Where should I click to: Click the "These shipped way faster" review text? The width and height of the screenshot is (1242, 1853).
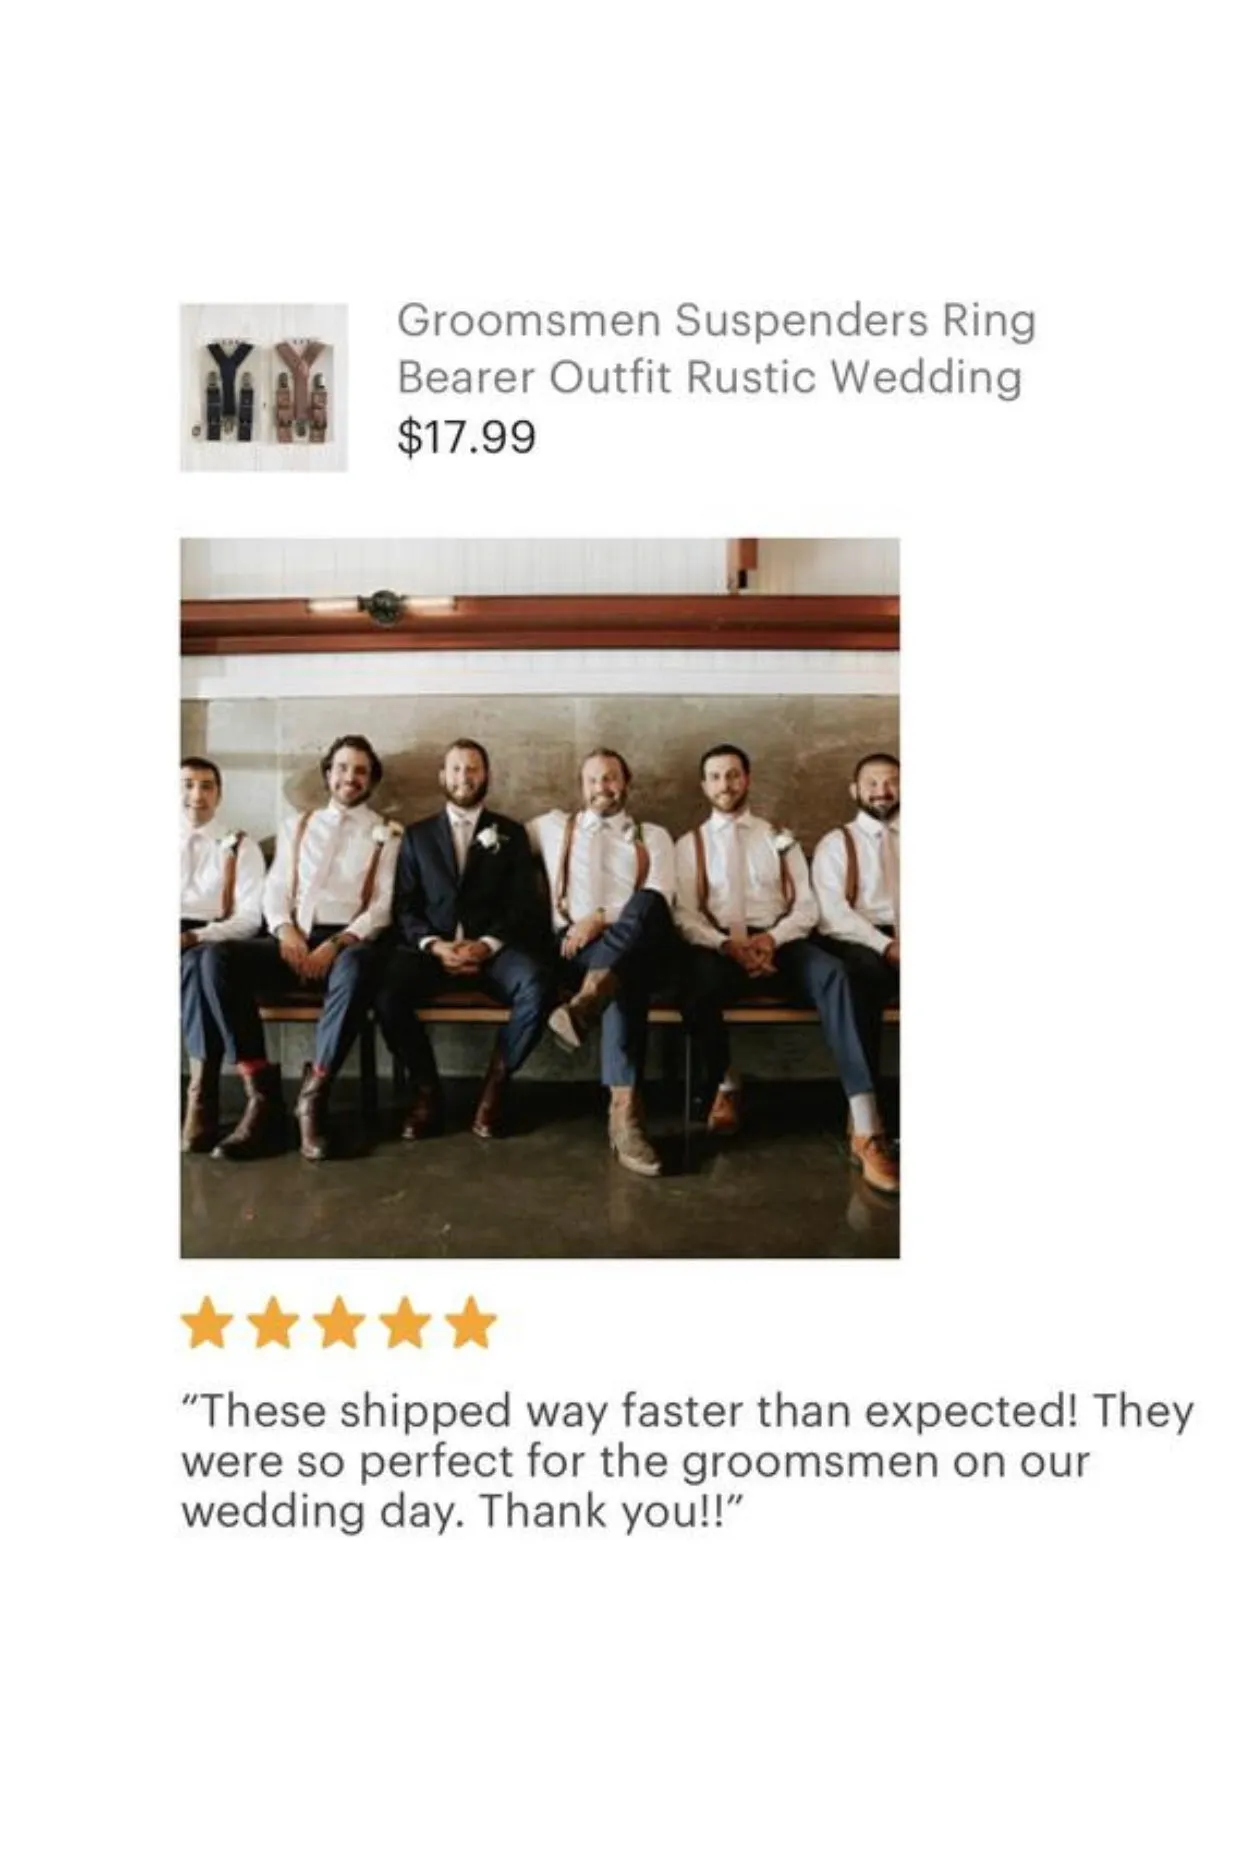coord(473,1411)
